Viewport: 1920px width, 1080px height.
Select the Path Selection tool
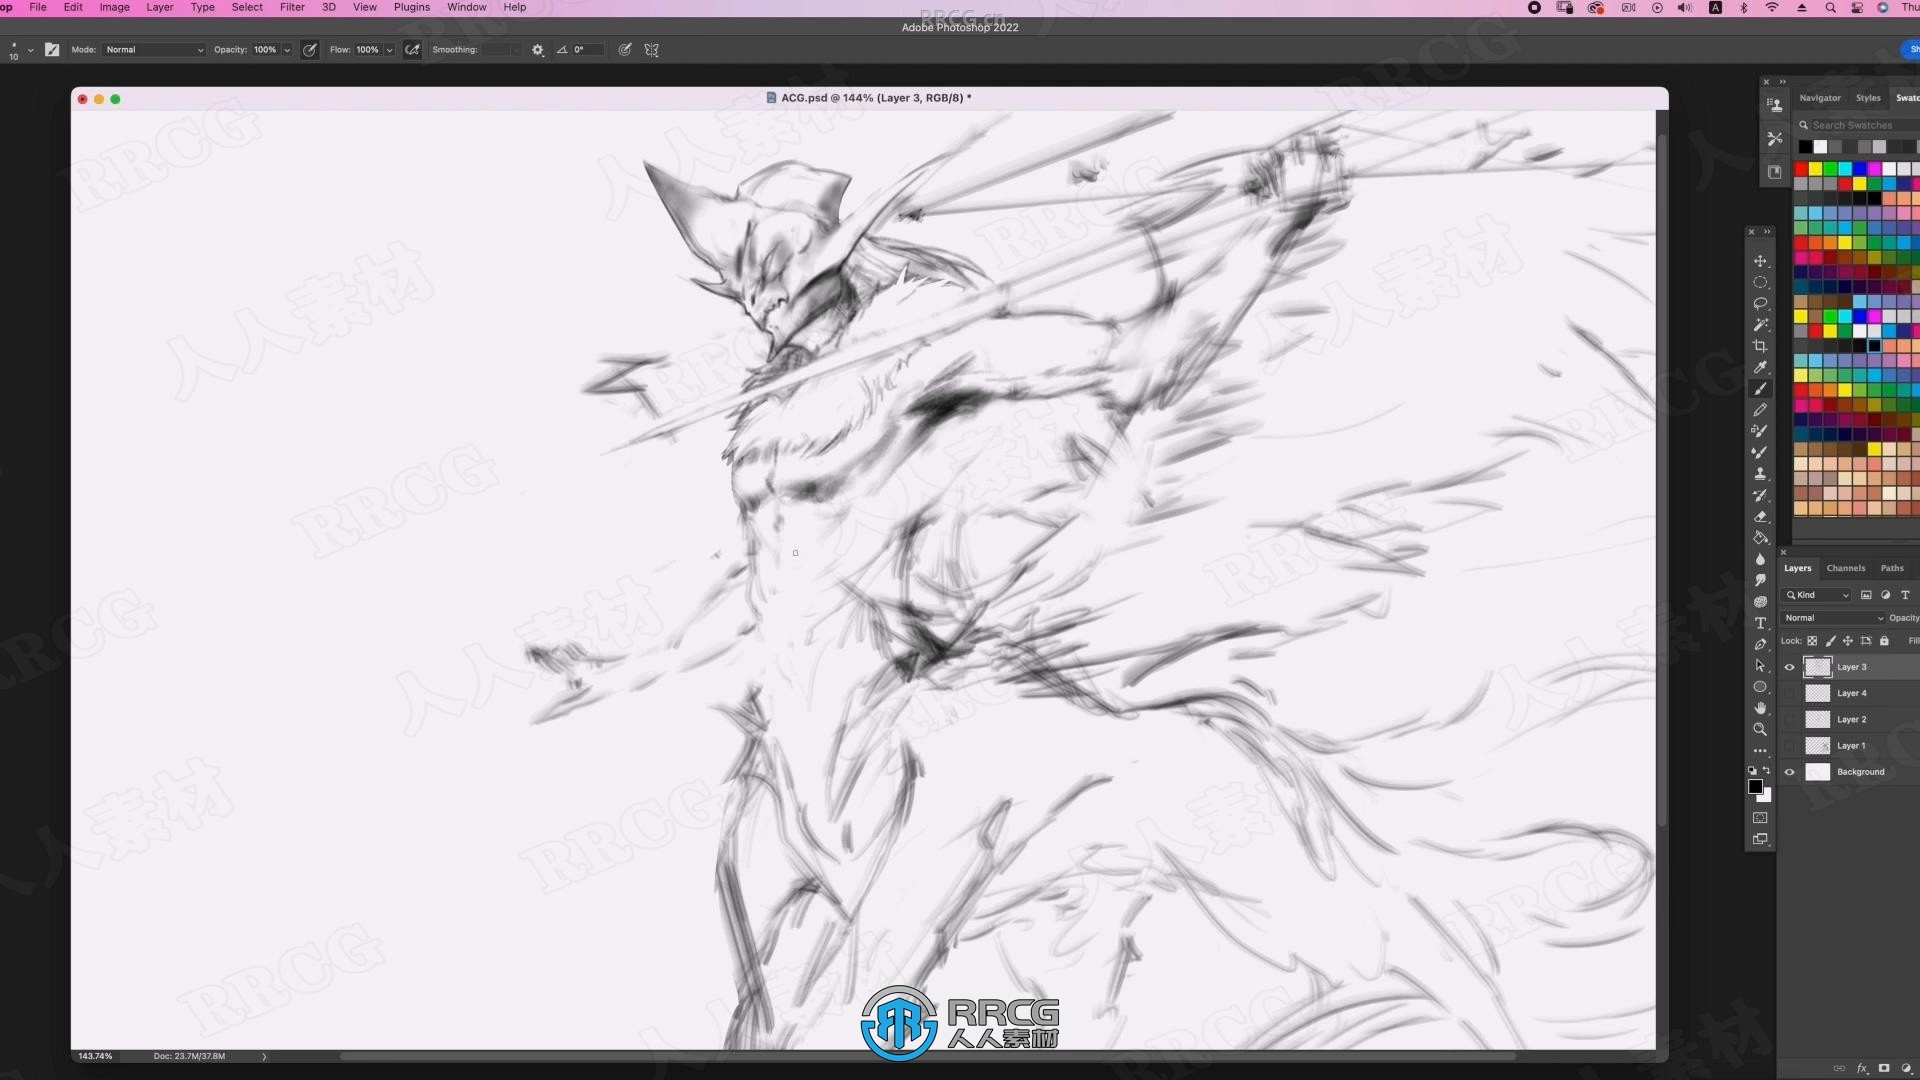click(x=1760, y=665)
